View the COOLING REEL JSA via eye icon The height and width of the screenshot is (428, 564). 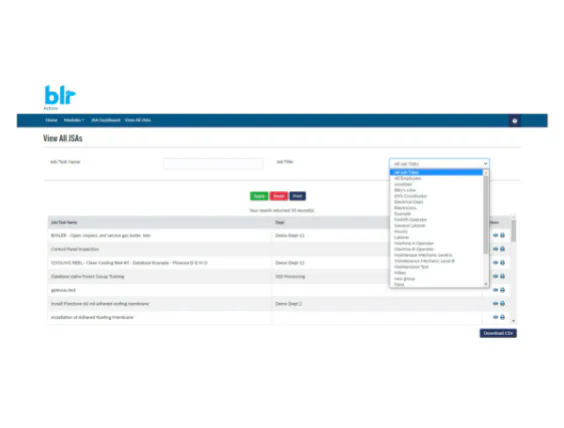point(495,263)
